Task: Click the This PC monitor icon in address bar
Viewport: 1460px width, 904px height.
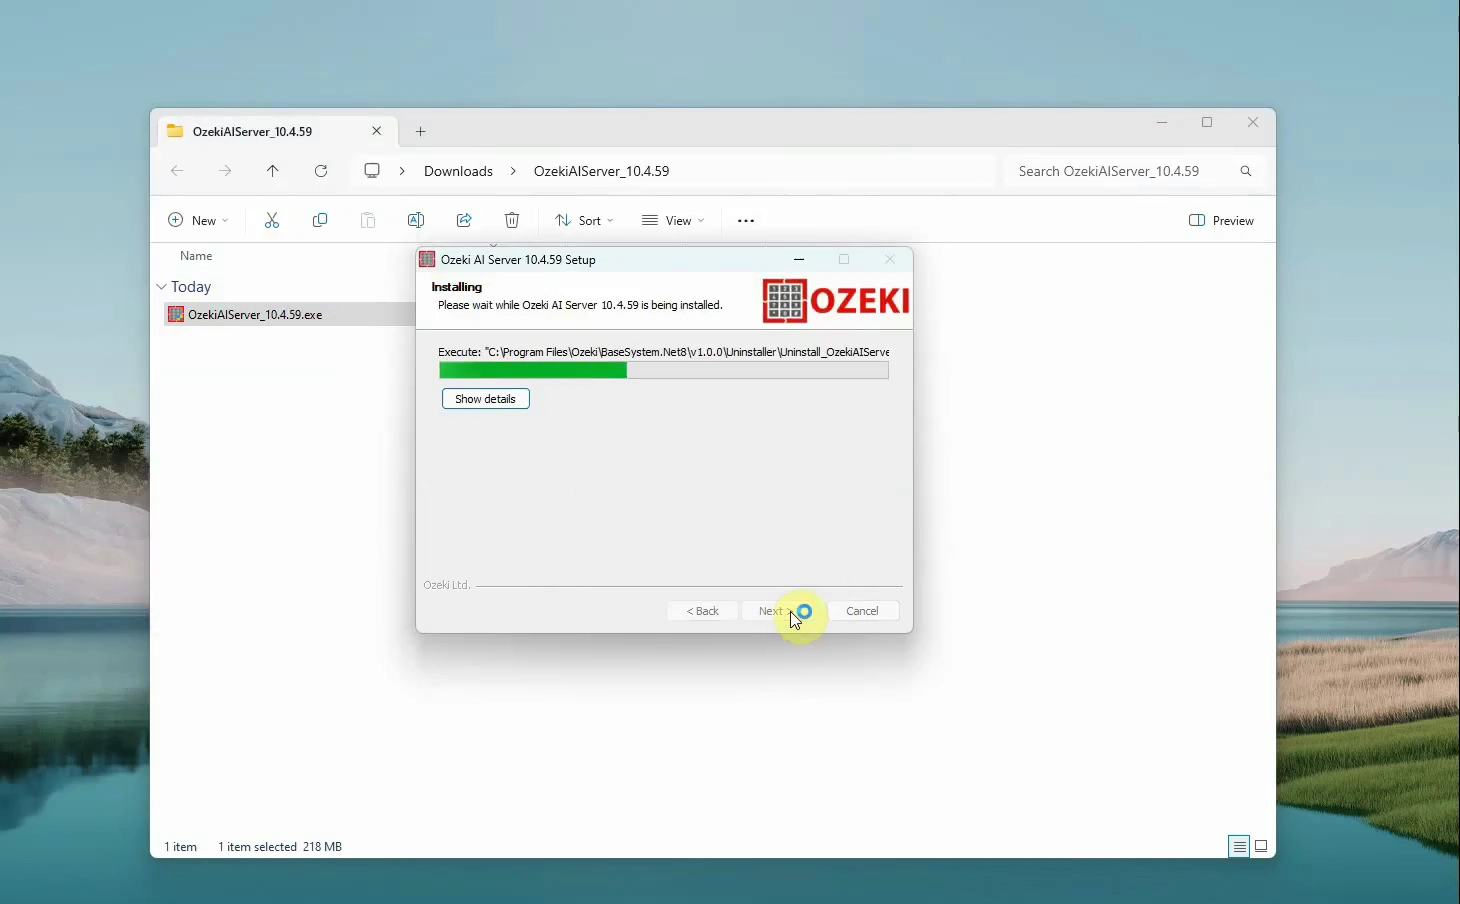Action: (x=372, y=171)
